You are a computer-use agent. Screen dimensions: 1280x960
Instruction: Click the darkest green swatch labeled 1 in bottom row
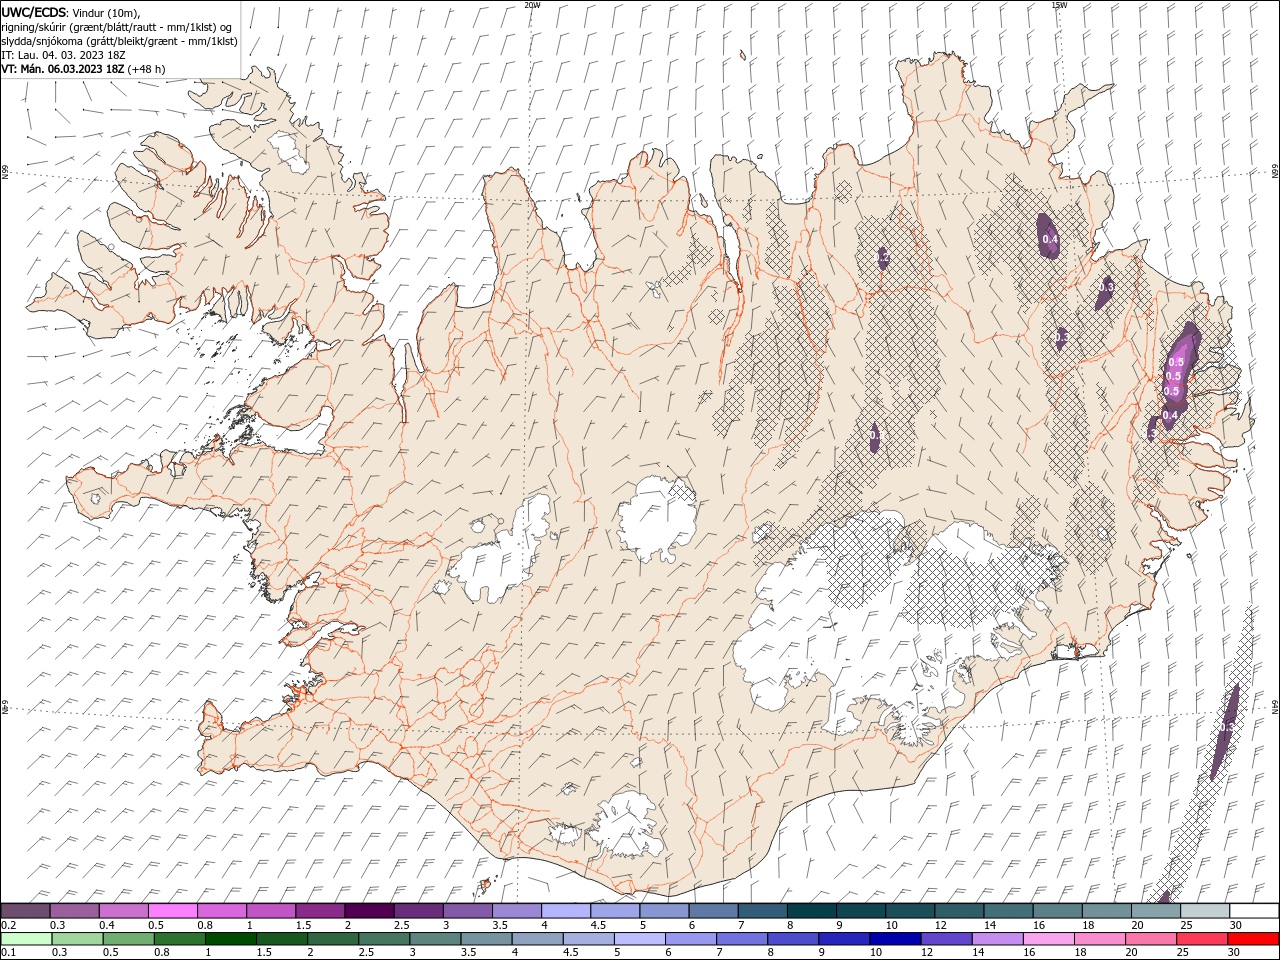click(x=231, y=939)
